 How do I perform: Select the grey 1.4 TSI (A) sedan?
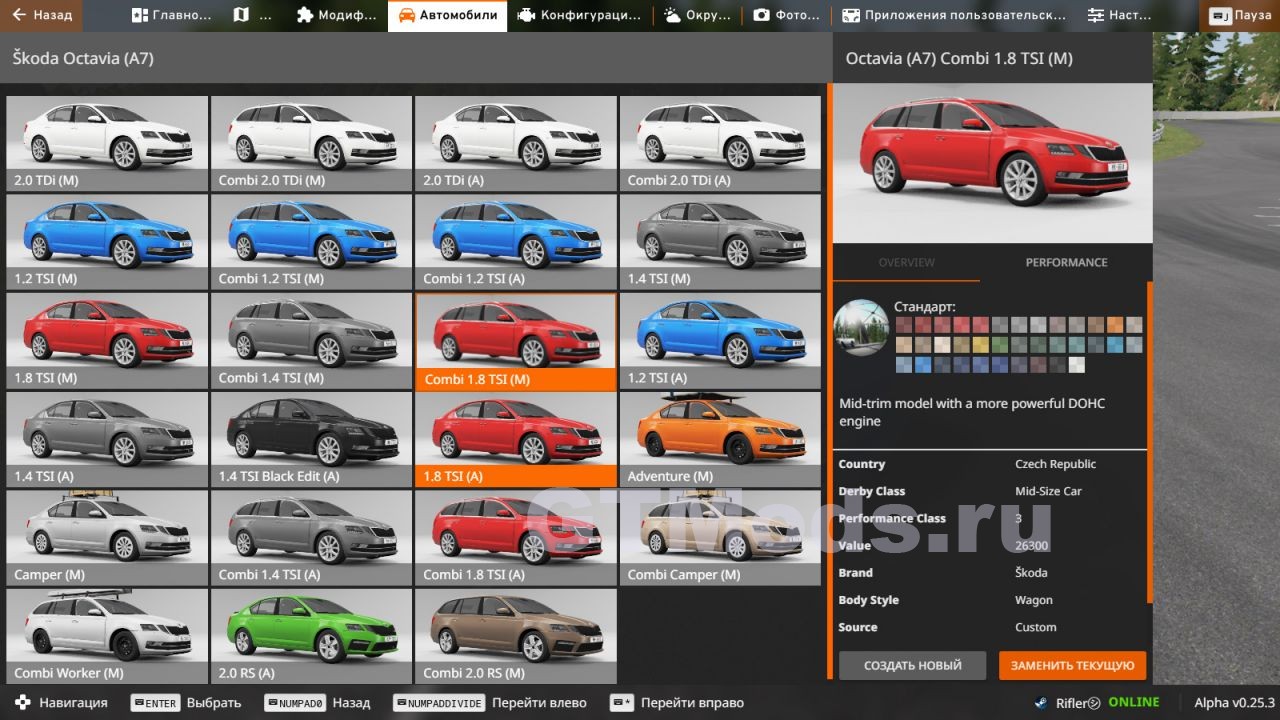point(107,438)
